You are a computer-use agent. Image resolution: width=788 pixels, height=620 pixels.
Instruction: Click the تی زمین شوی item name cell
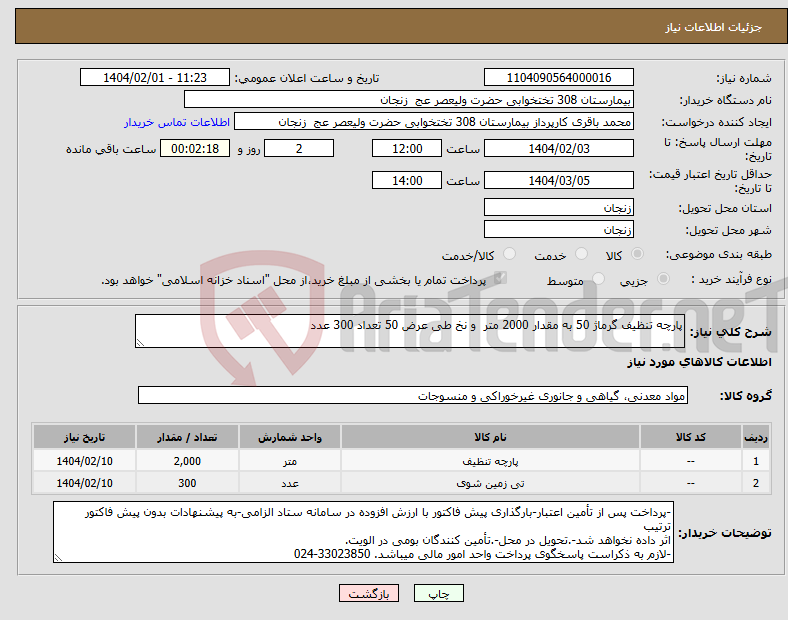[490, 483]
